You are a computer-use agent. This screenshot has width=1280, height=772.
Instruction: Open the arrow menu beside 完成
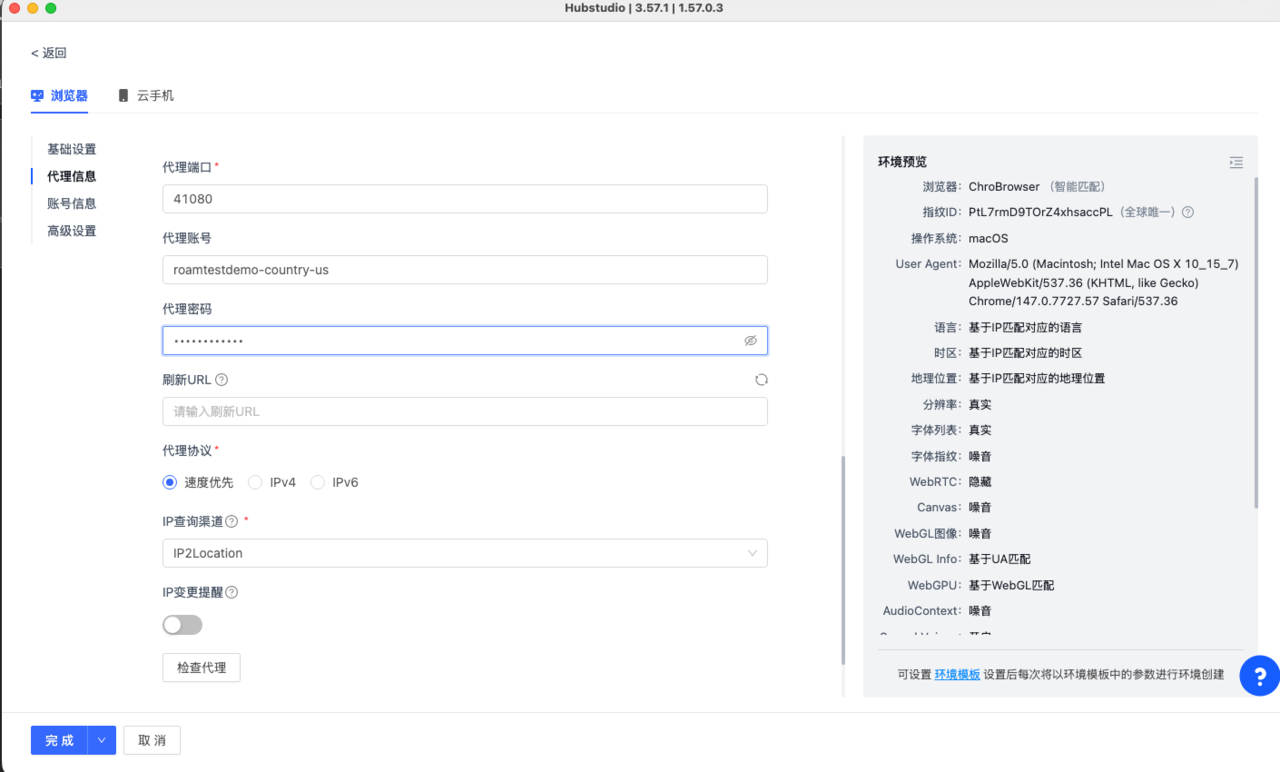click(102, 740)
